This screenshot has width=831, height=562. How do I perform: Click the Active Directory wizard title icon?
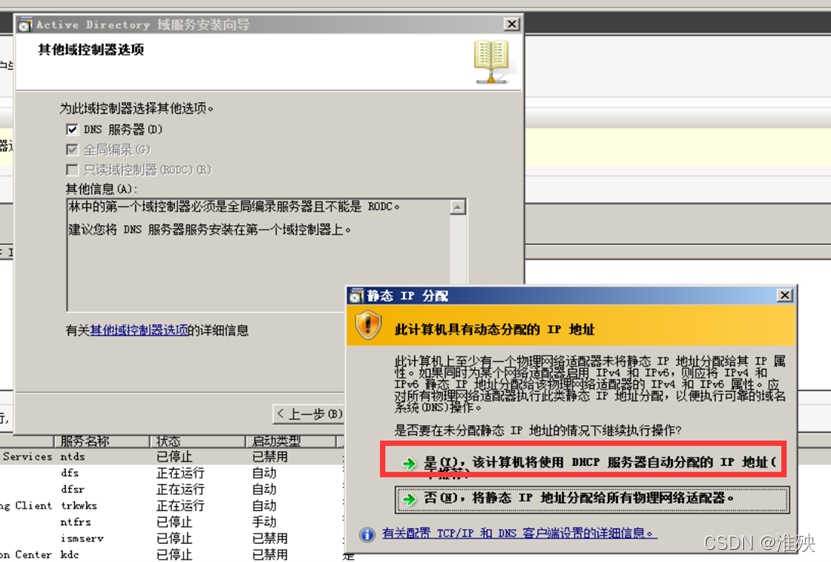[25, 25]
